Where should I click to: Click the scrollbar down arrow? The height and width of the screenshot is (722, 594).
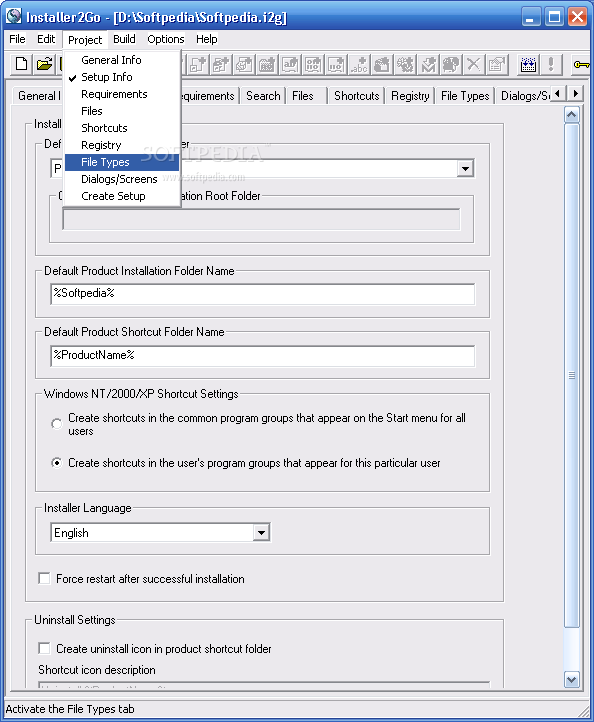pos(571,679)
